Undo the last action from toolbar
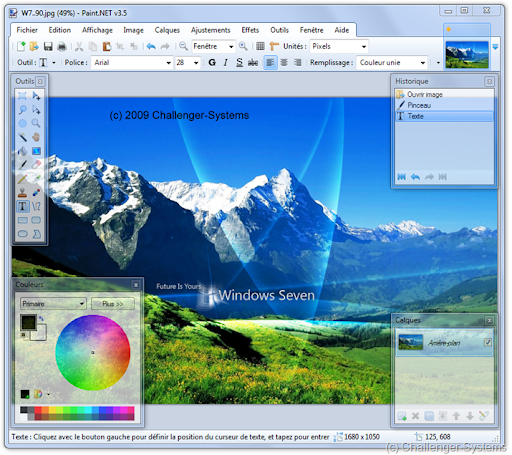The height and width of the screenshot is (455, 512). [151, 46]
